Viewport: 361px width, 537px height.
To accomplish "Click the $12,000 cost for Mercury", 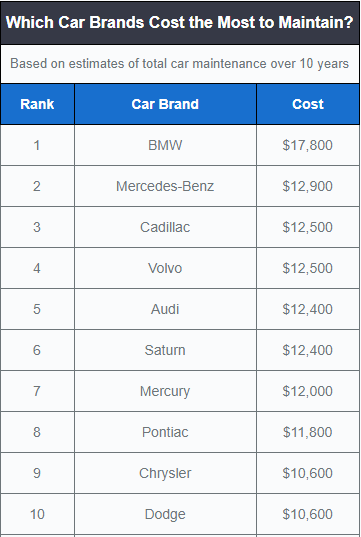I will click(308, 391).
